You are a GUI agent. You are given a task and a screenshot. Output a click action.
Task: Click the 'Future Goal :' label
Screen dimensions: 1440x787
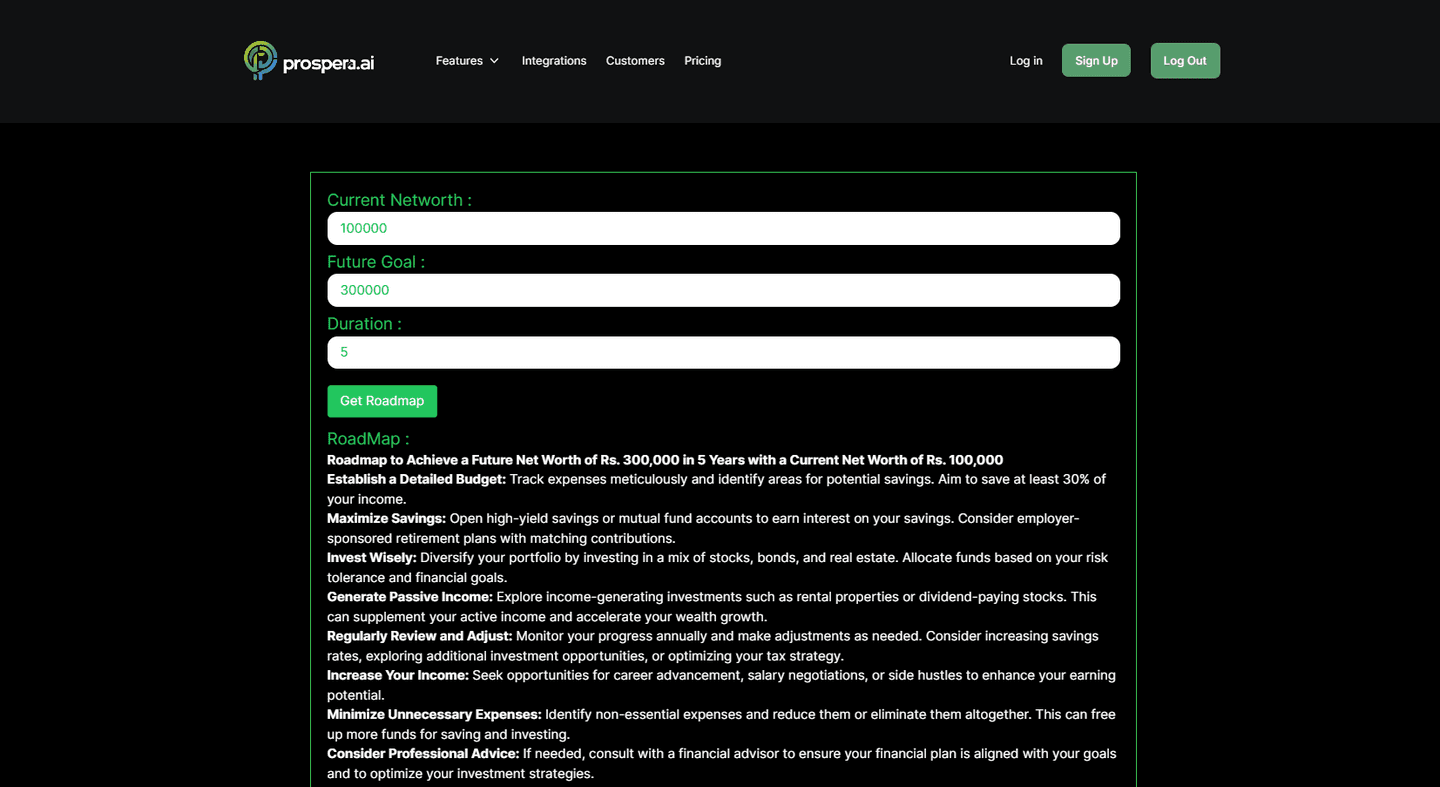pyautogui.click(x=376, y=262)
